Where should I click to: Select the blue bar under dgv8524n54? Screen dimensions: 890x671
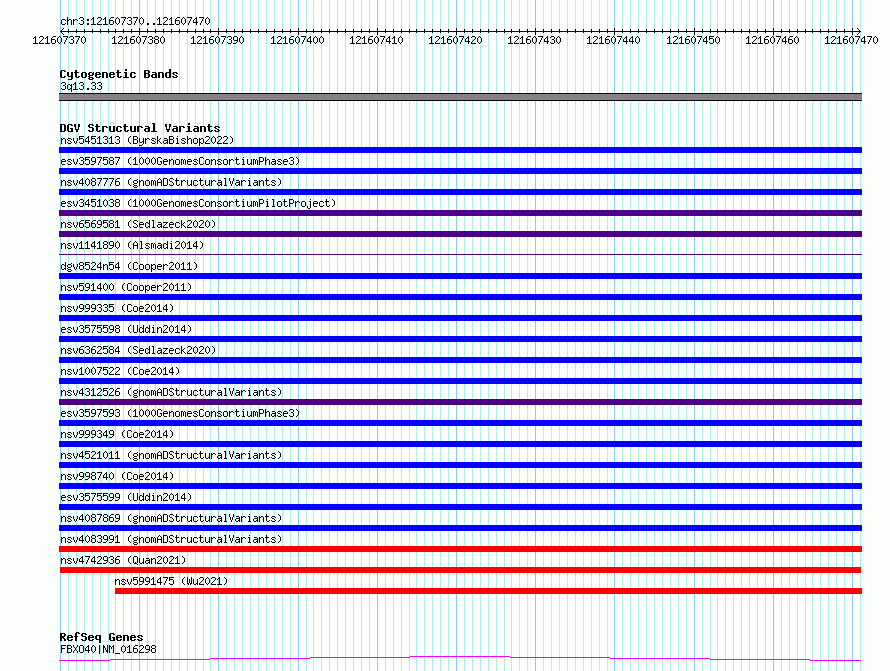[x=460, y=276]
